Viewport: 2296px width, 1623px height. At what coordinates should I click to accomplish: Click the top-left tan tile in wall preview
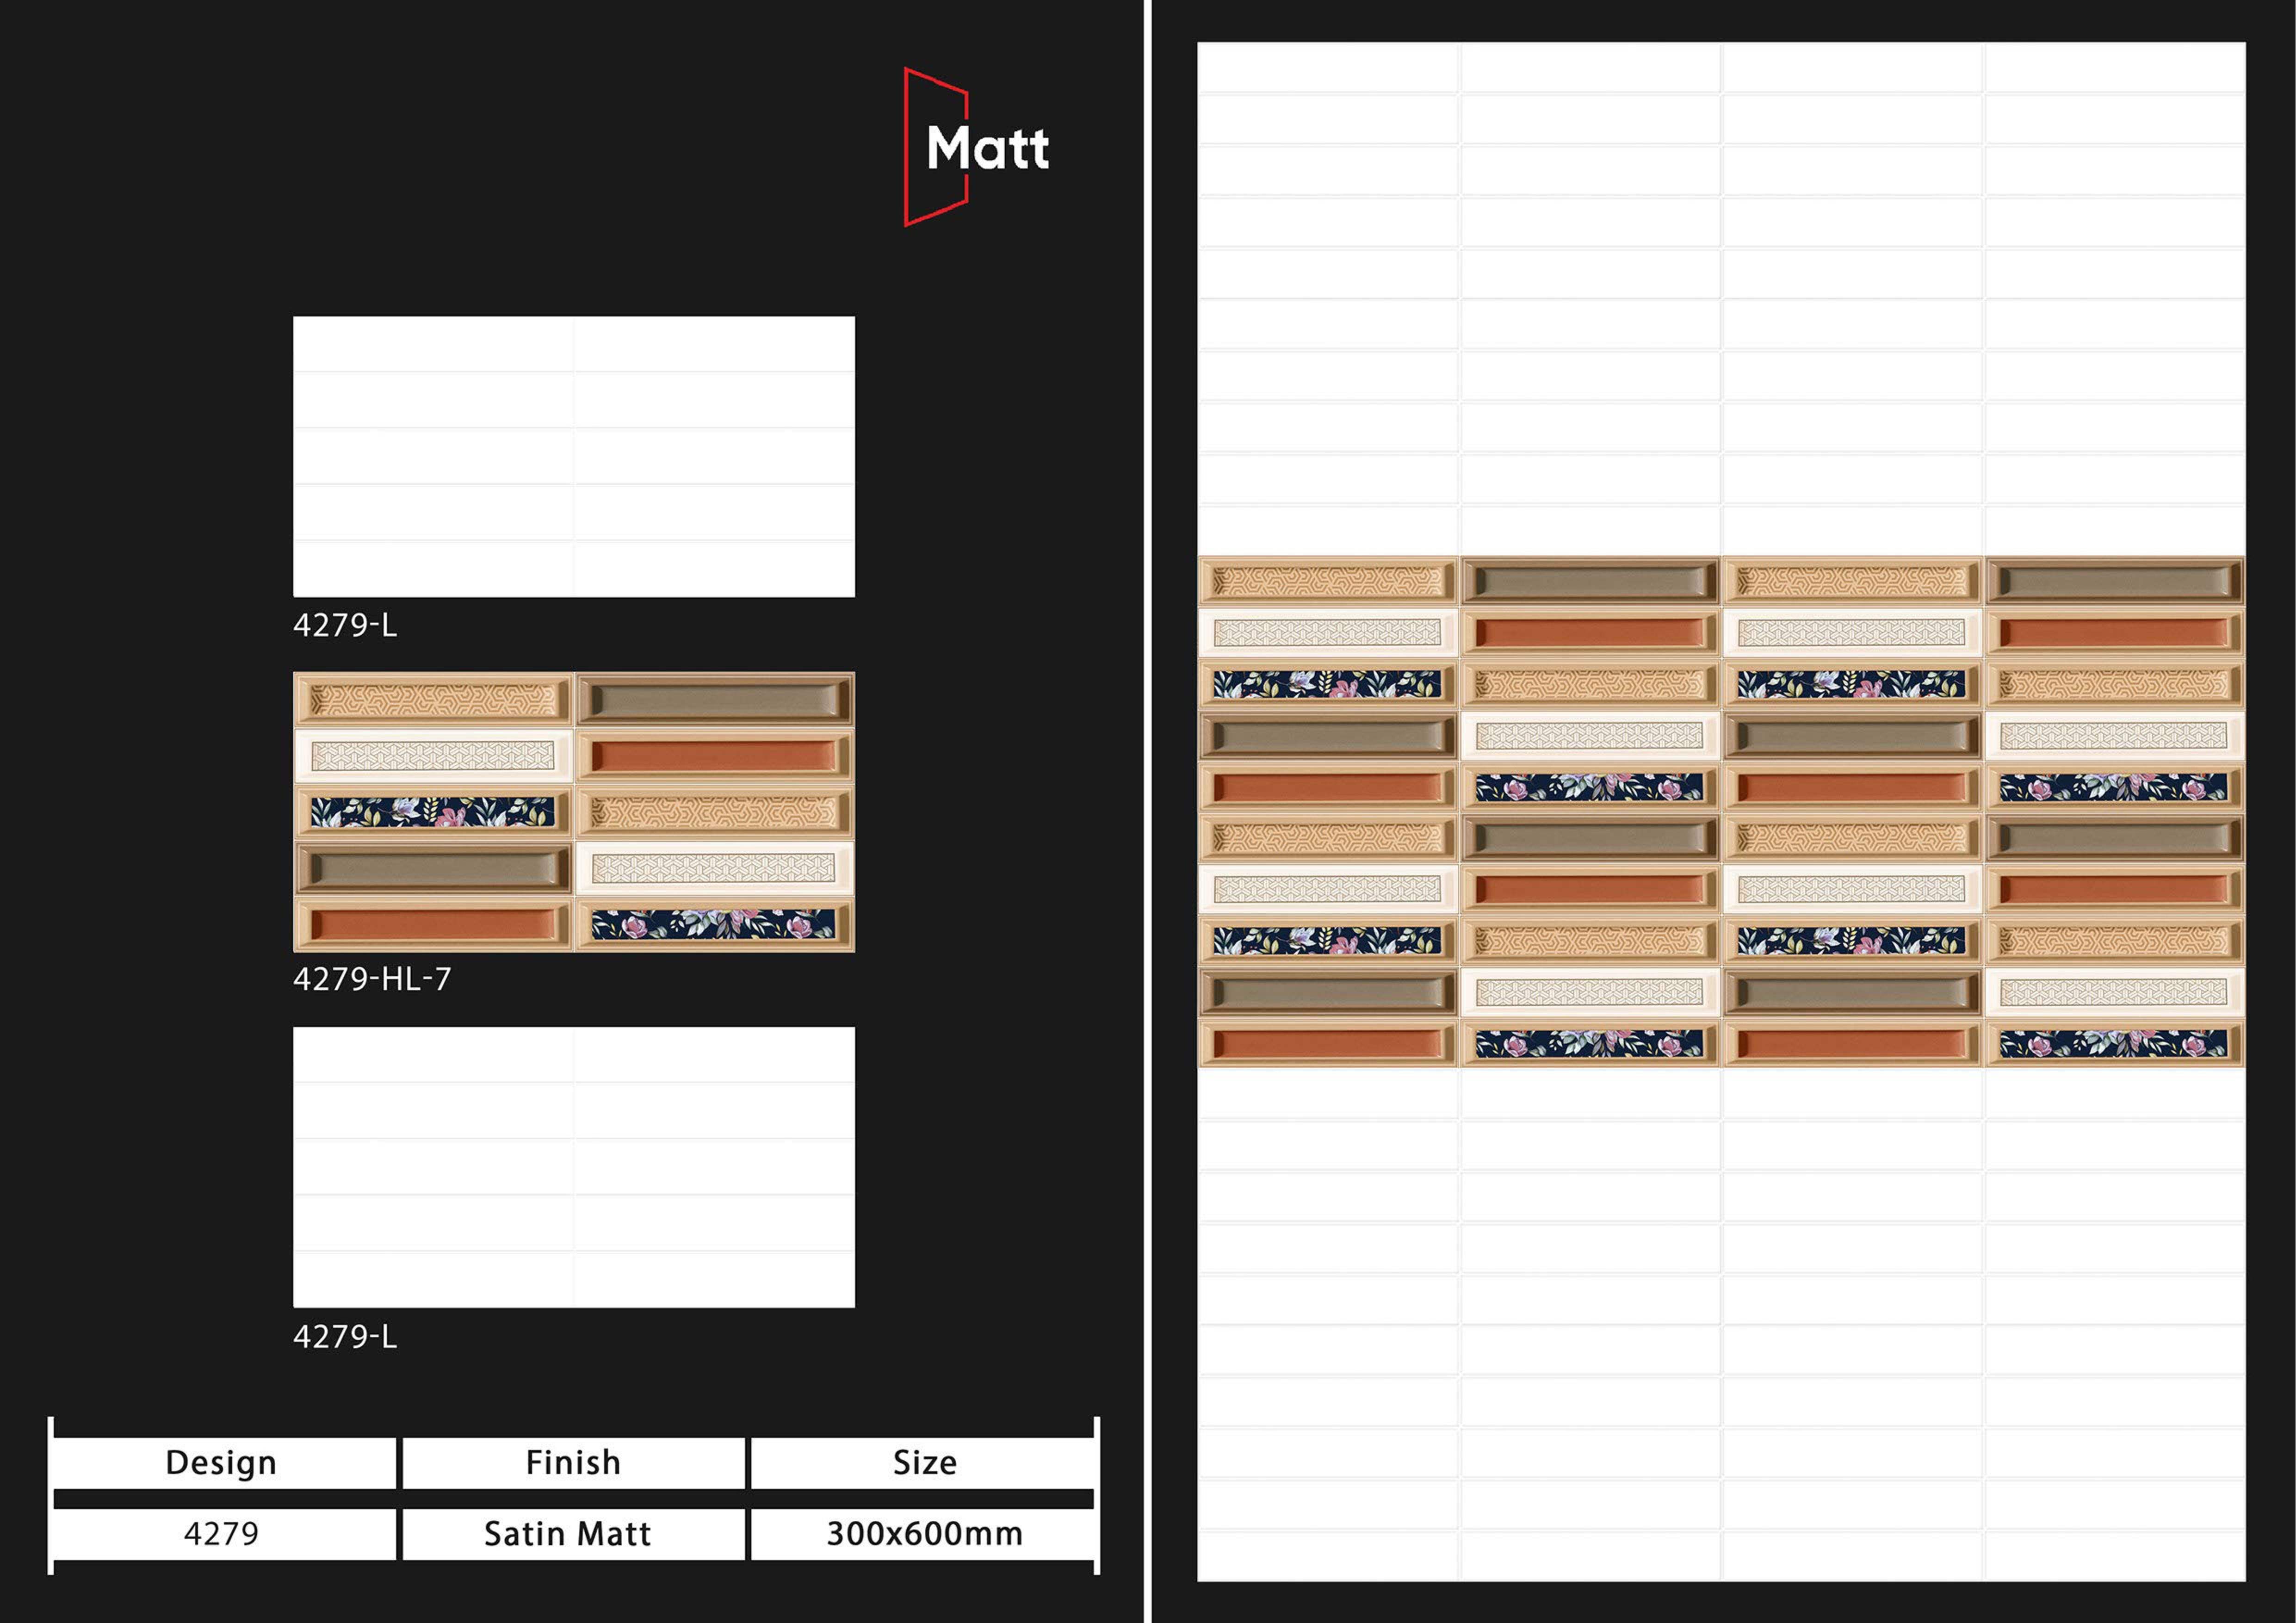coord(1328,581)
